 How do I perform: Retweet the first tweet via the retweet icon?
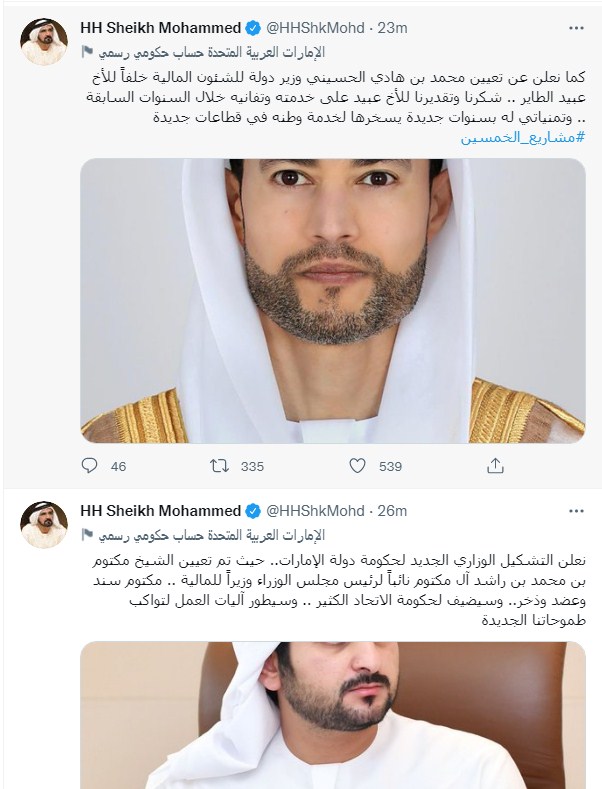point(219,466)
